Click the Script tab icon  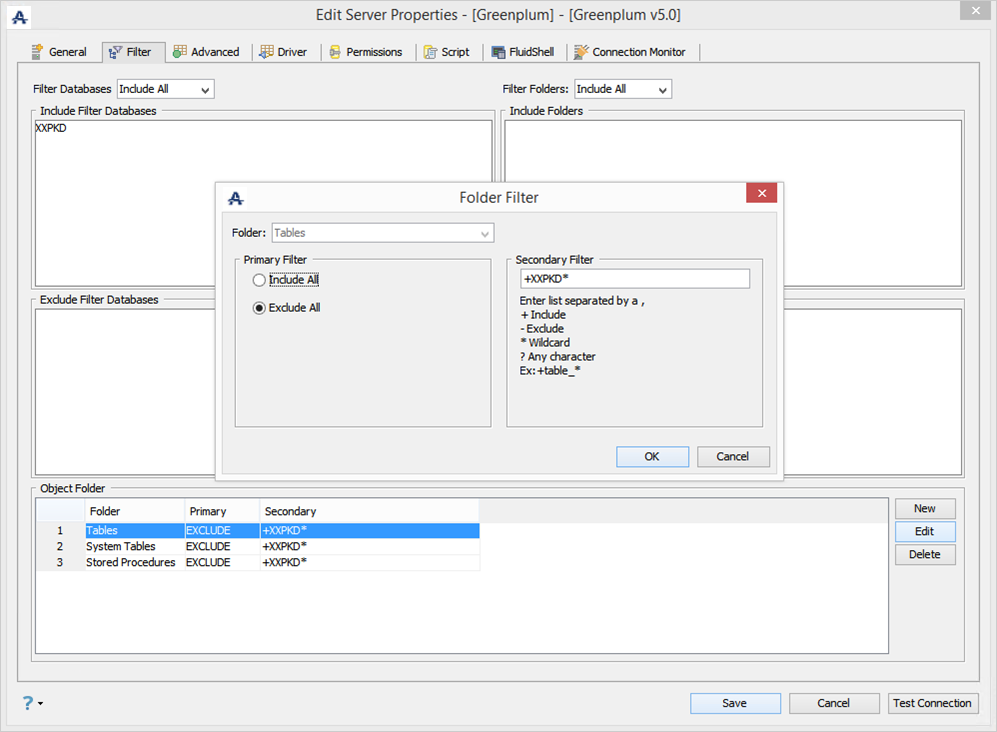pos(430,52)
